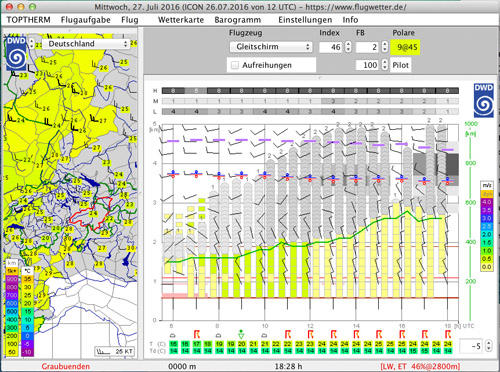Click the cloud icon below 6 UTC
This screenshot has height=372, width=500.
click(173, 335)
